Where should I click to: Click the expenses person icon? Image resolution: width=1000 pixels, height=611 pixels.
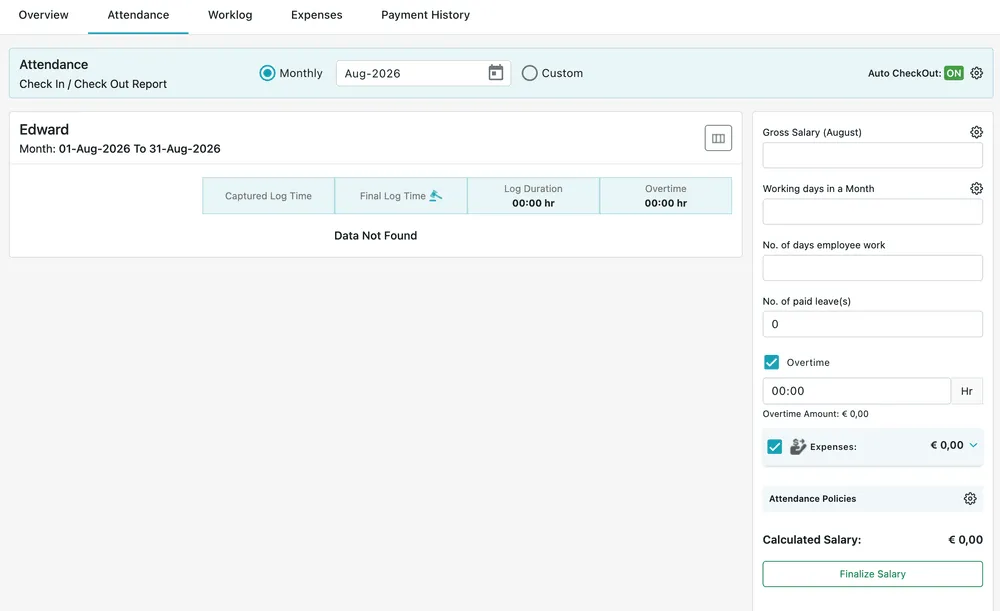[x=798, y=446]
